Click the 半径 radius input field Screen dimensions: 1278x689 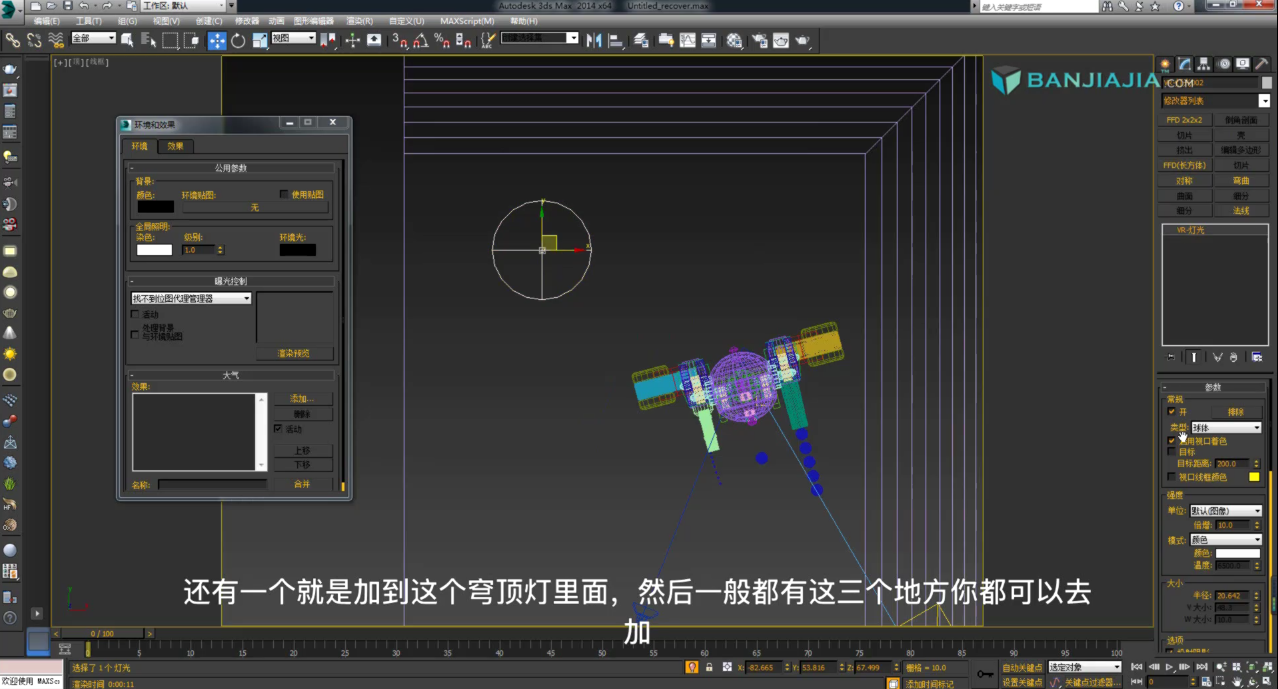click(x=1230, y=595)
